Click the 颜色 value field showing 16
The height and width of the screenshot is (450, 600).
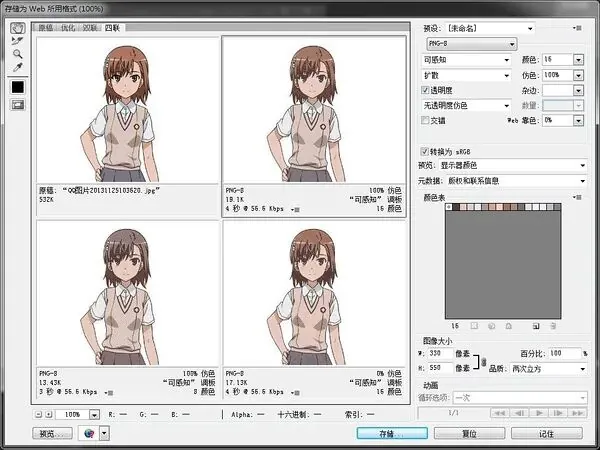pyautogui.click(x=558, y=60)
